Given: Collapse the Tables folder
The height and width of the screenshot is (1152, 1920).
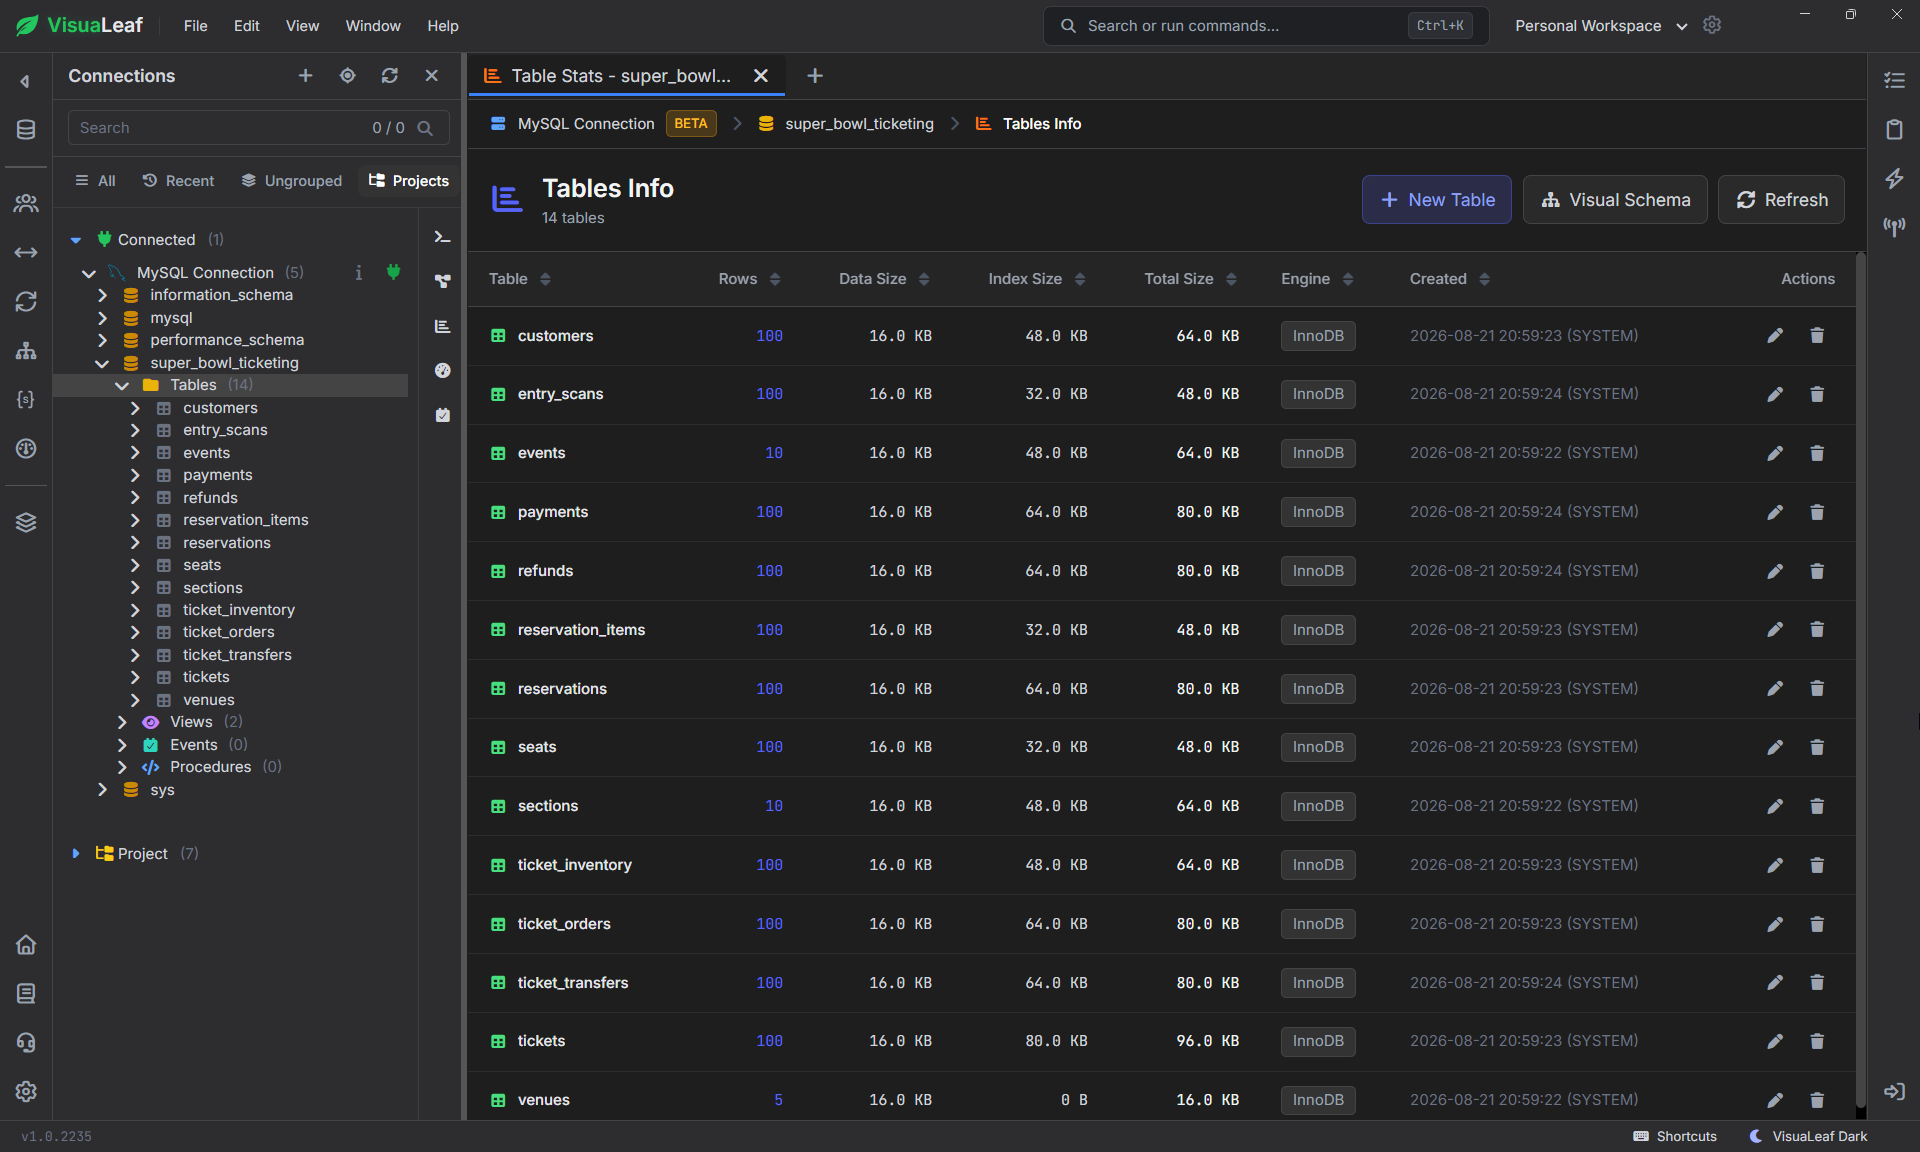Looking at the screenshot, I should (122, 385).
